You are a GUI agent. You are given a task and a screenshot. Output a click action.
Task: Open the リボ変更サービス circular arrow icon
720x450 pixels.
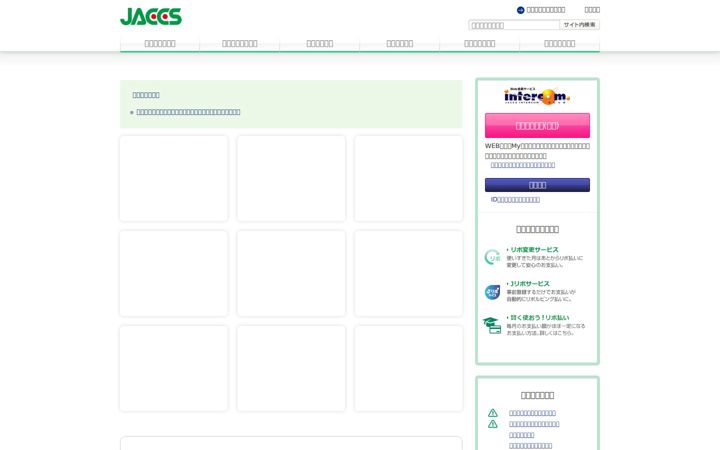pyautogui.click(x=492, y=257)
